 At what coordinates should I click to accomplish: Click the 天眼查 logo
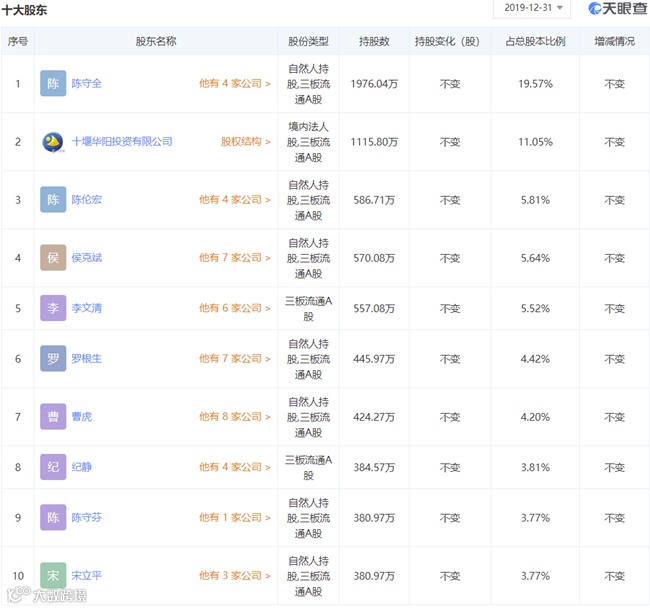tap(618, 8)
